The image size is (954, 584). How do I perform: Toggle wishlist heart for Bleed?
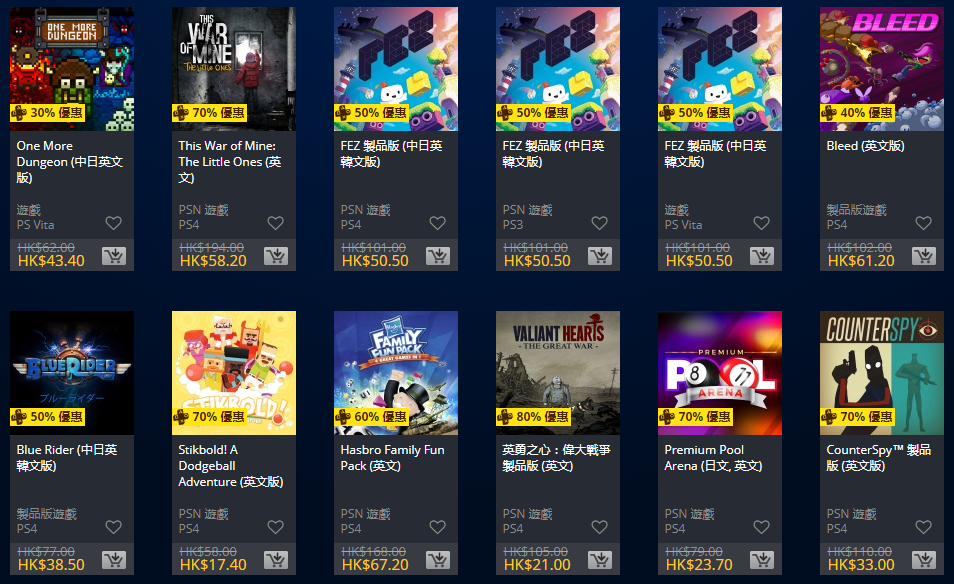(x=924, y=223)
